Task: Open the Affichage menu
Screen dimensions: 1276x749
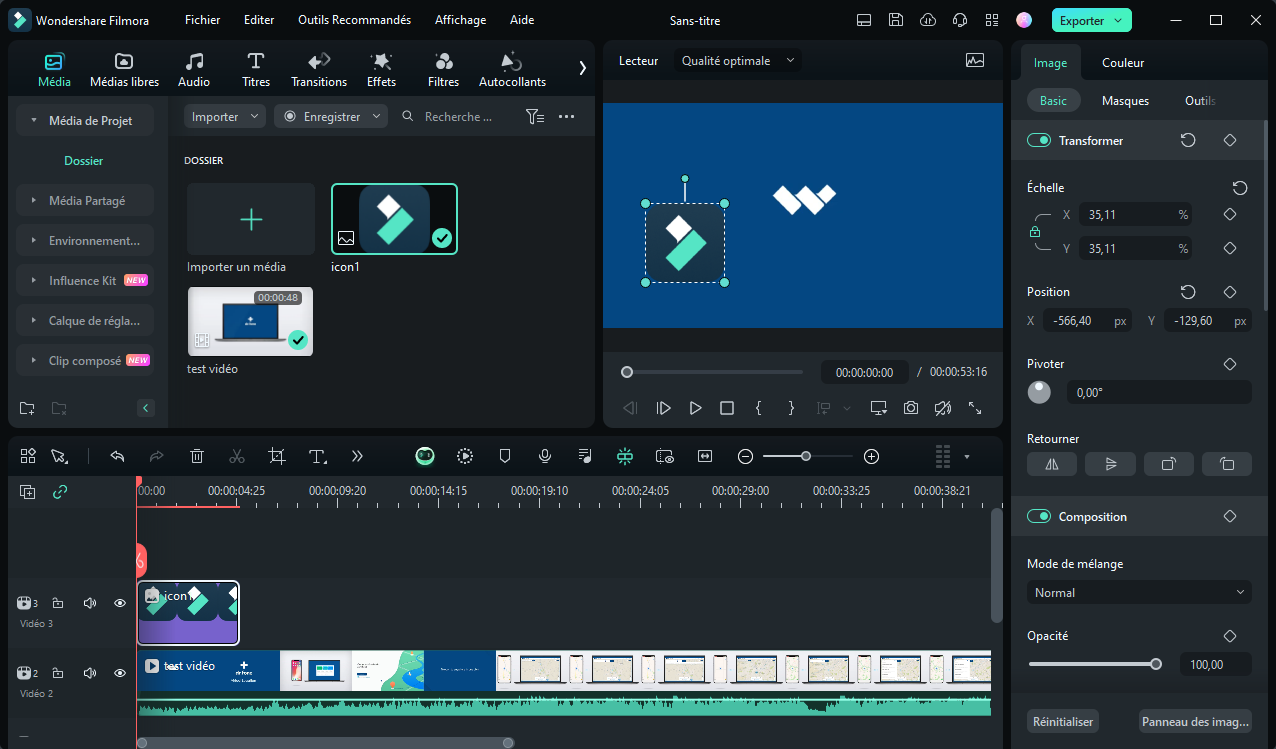Action: [460, 20]
